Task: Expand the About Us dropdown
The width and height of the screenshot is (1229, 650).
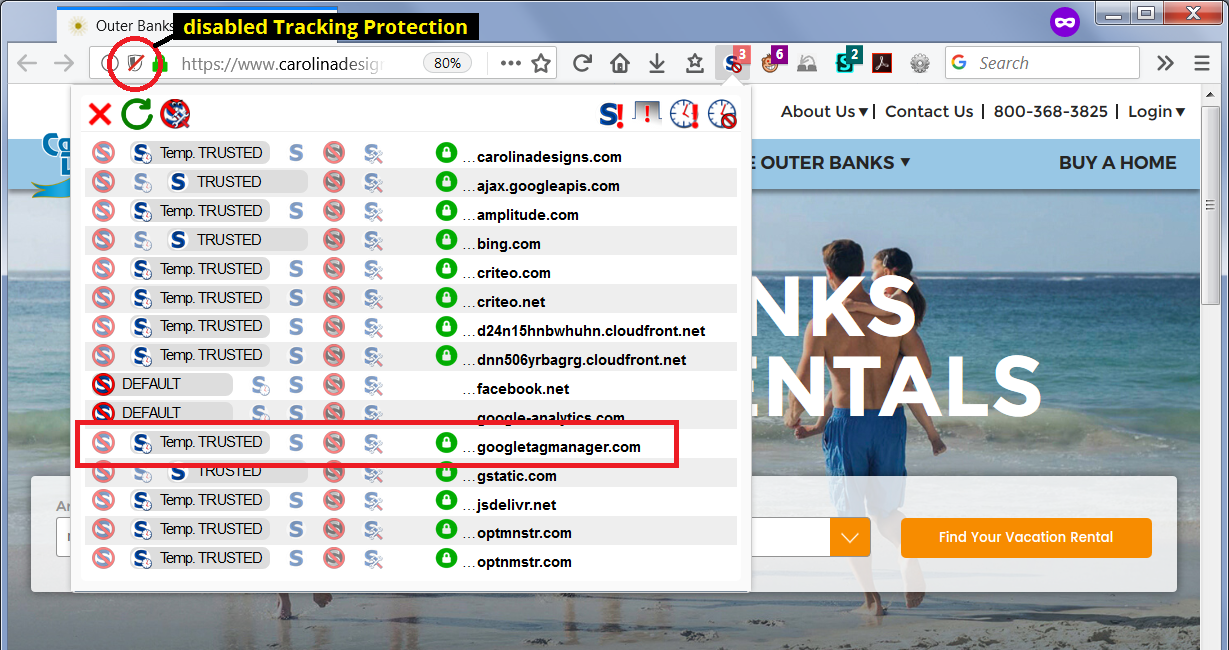Action: [824, 112]
